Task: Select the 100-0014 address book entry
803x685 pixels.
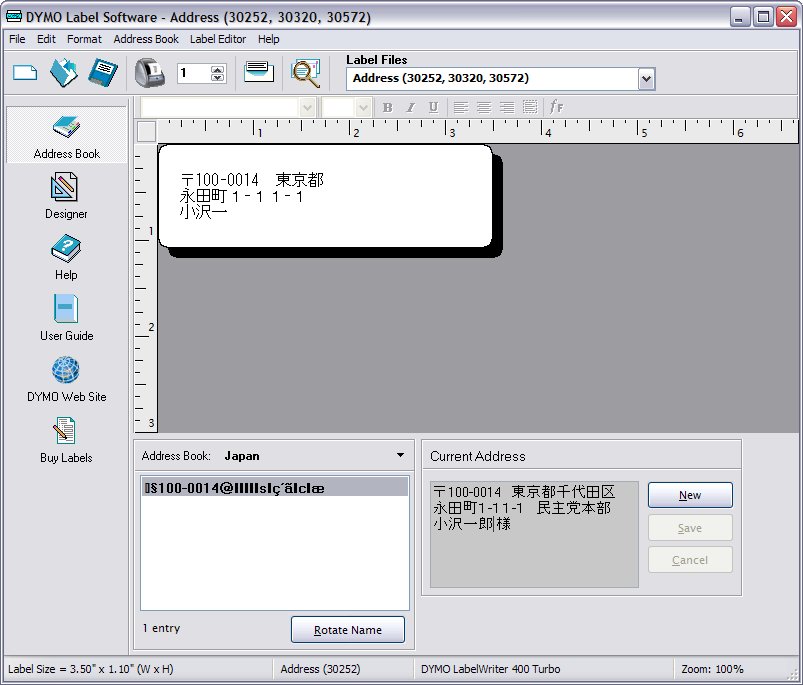Action: tap(275, 488)
